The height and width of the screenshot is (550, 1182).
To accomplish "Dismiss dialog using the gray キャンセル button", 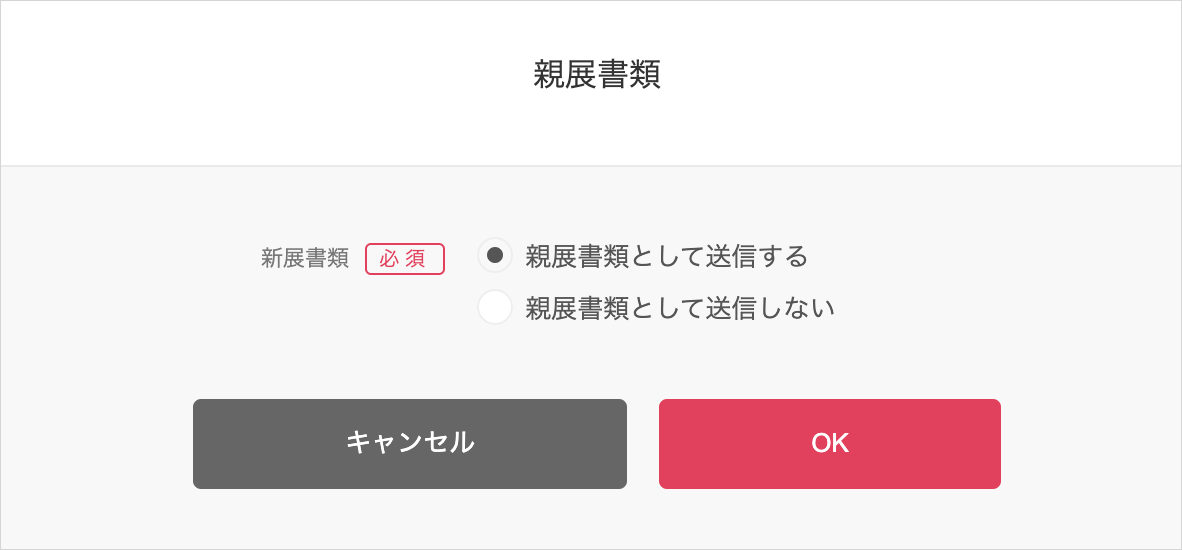I will [410, 444].
